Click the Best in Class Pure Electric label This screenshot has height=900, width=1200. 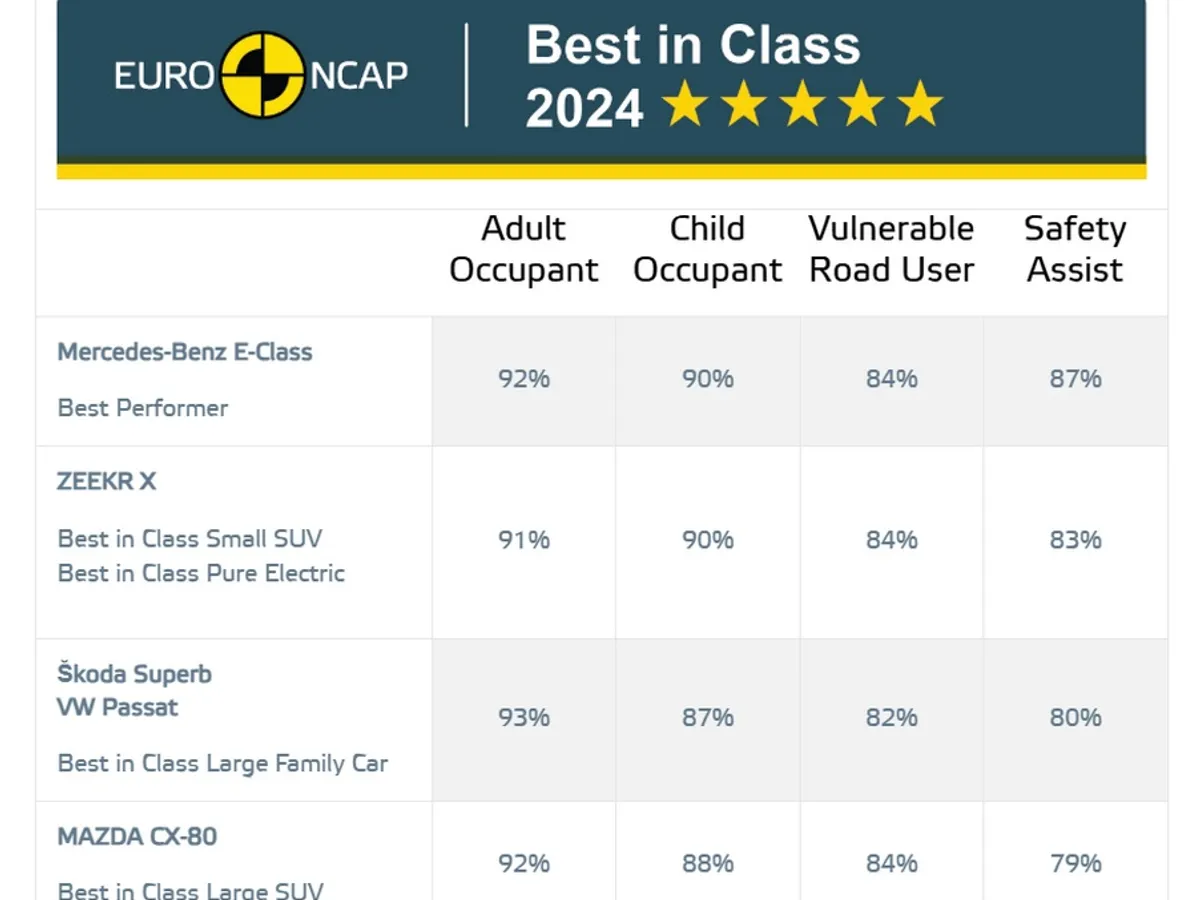click(x=201, y=573)
